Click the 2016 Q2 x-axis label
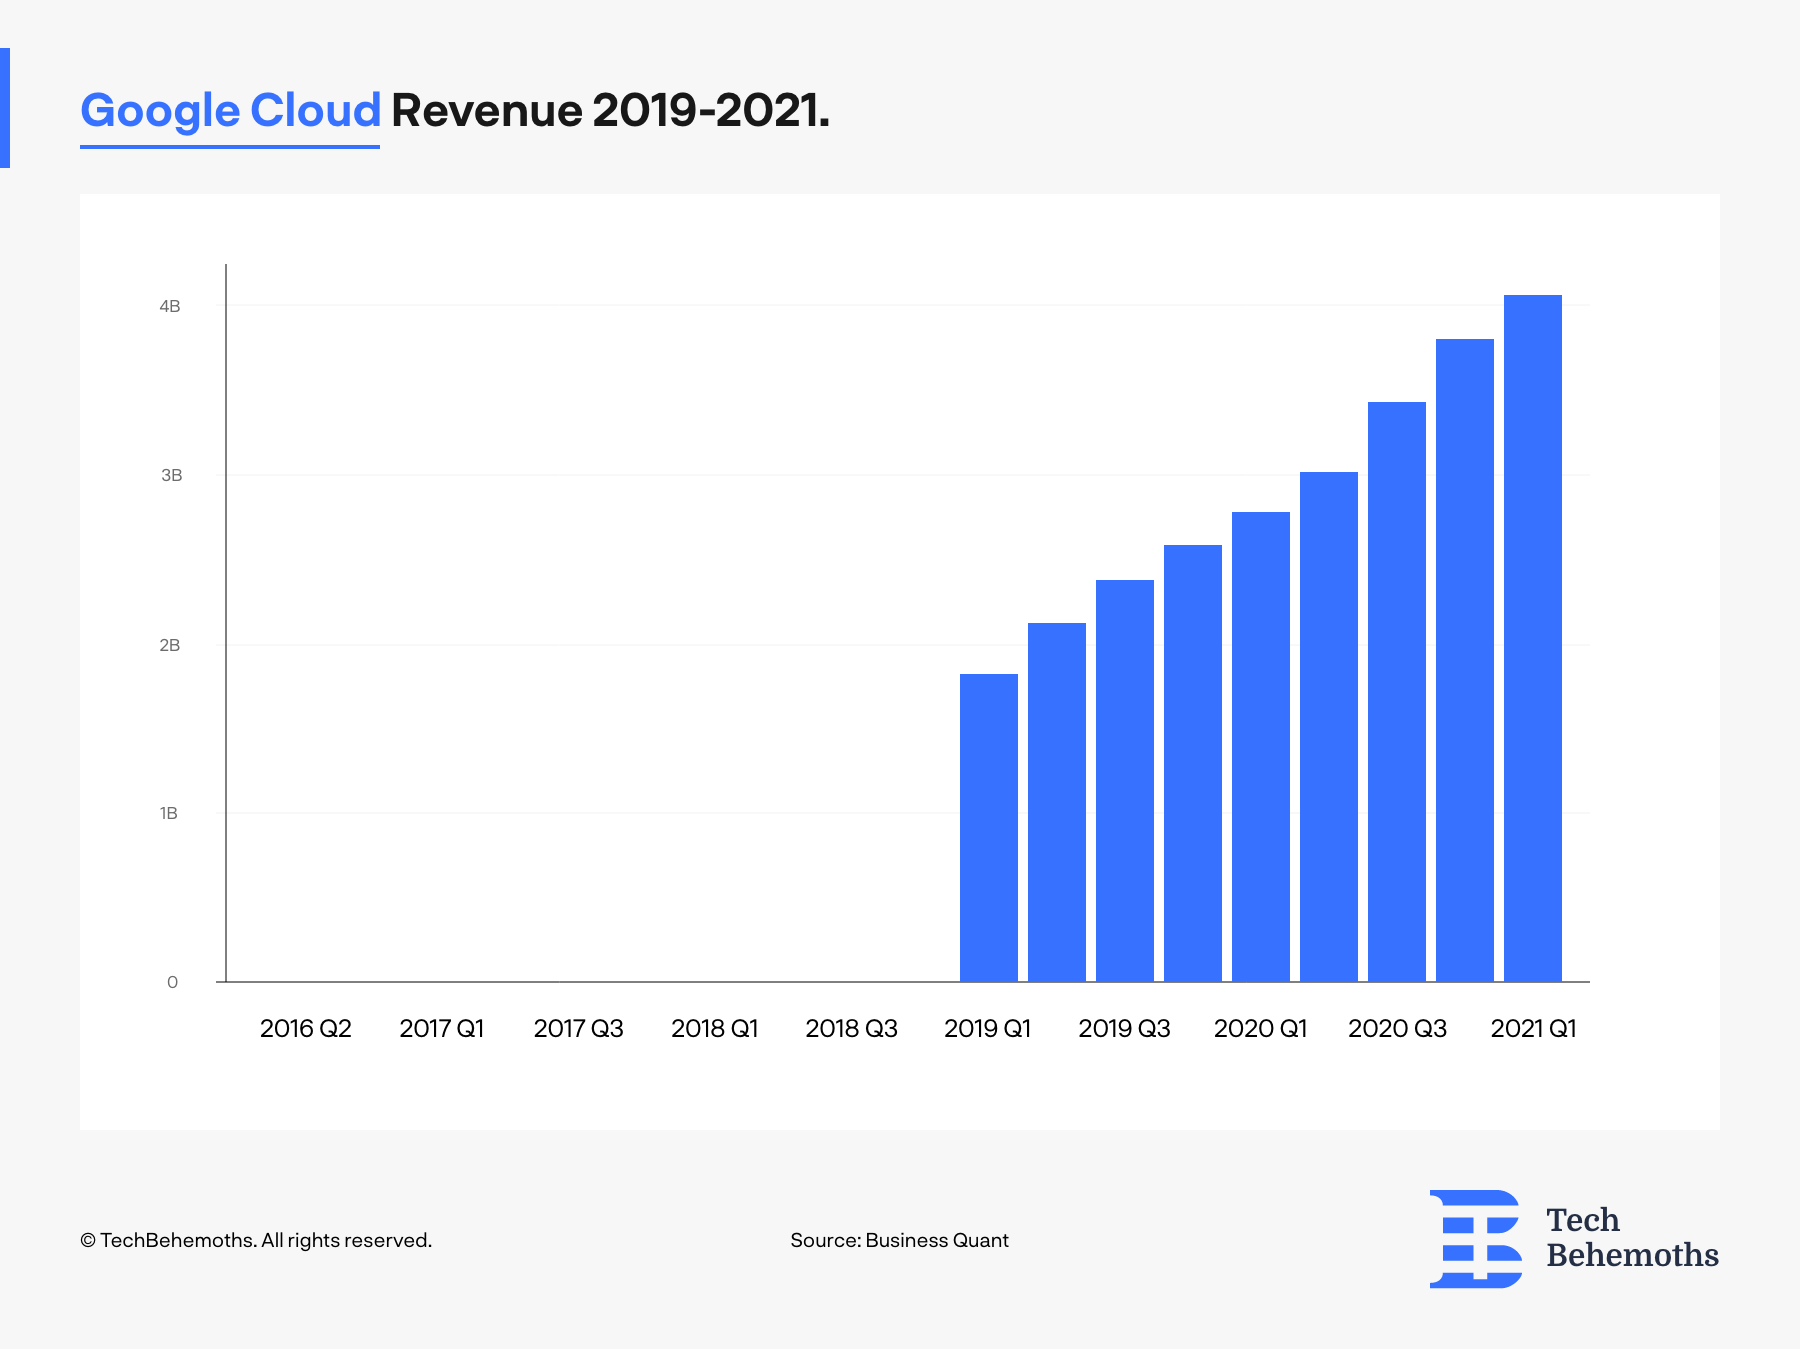Viewport: 1800px width, 1349px height. click(x=306, y=1028)
